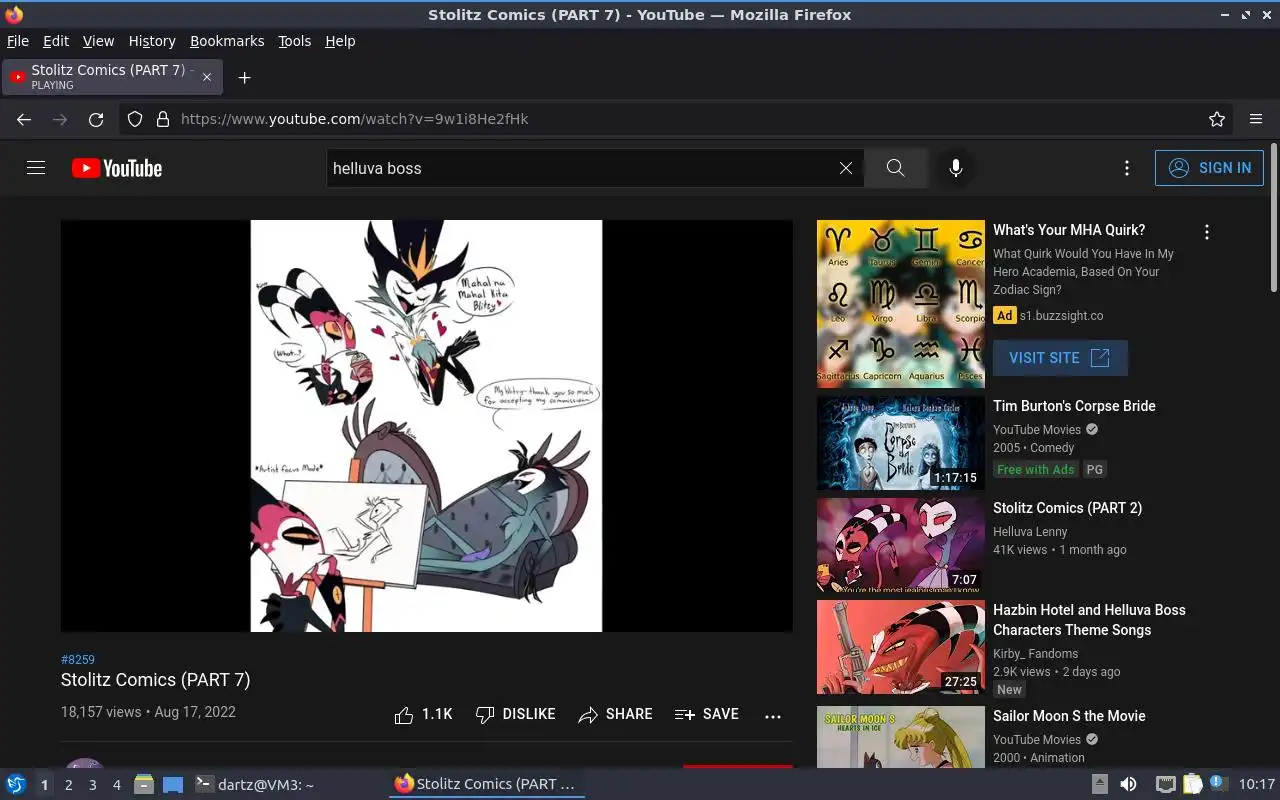Screen dimensions: 1280x800
Task: Open more actions menu below video
Action: 772,715
